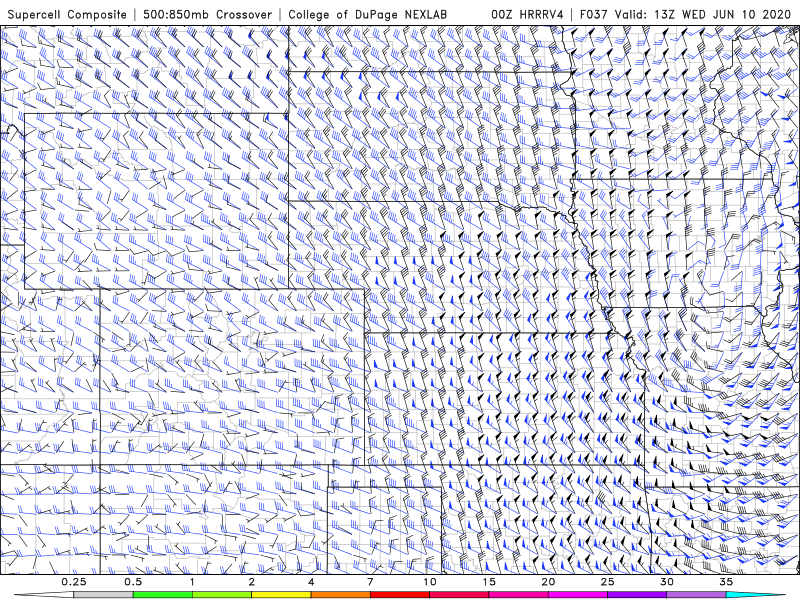Screen dimensions: 800x600
Task: Click the colorbar label 15
Action: pos(489,582)
